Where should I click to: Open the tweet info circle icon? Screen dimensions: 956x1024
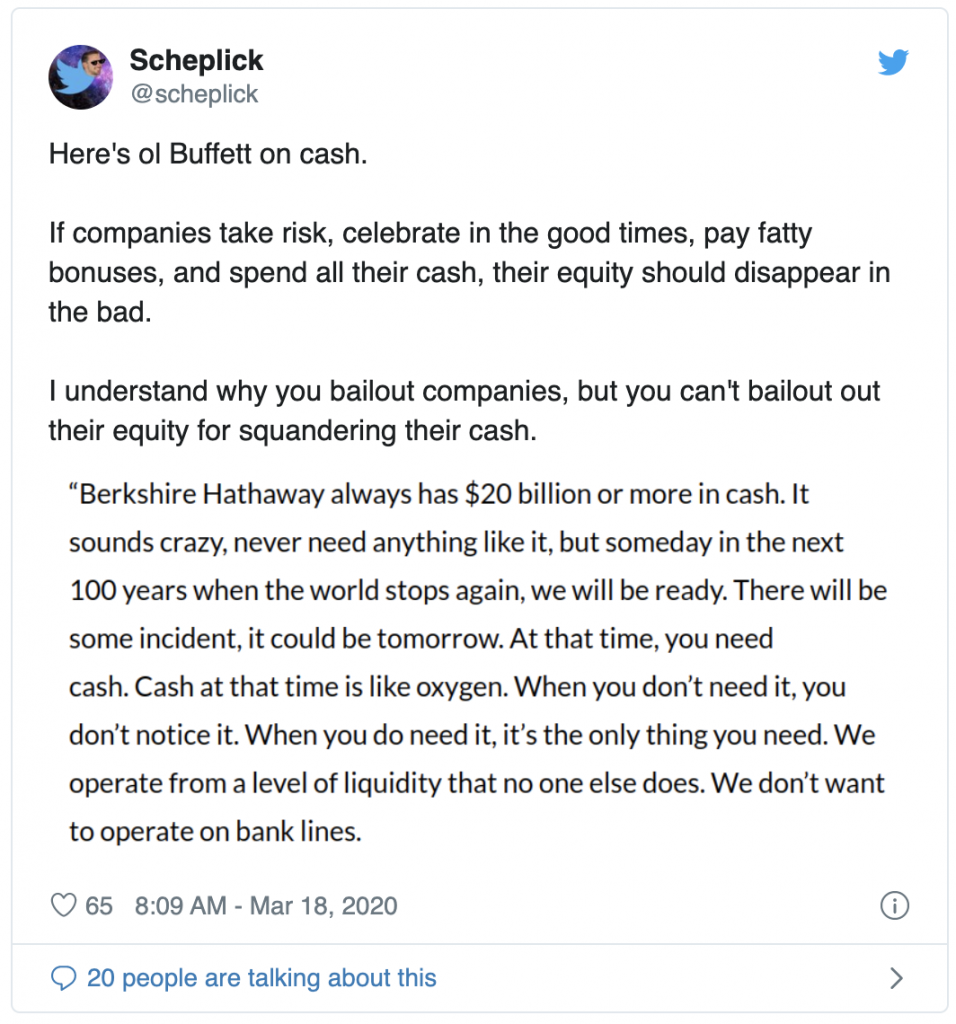coord(893,906)
